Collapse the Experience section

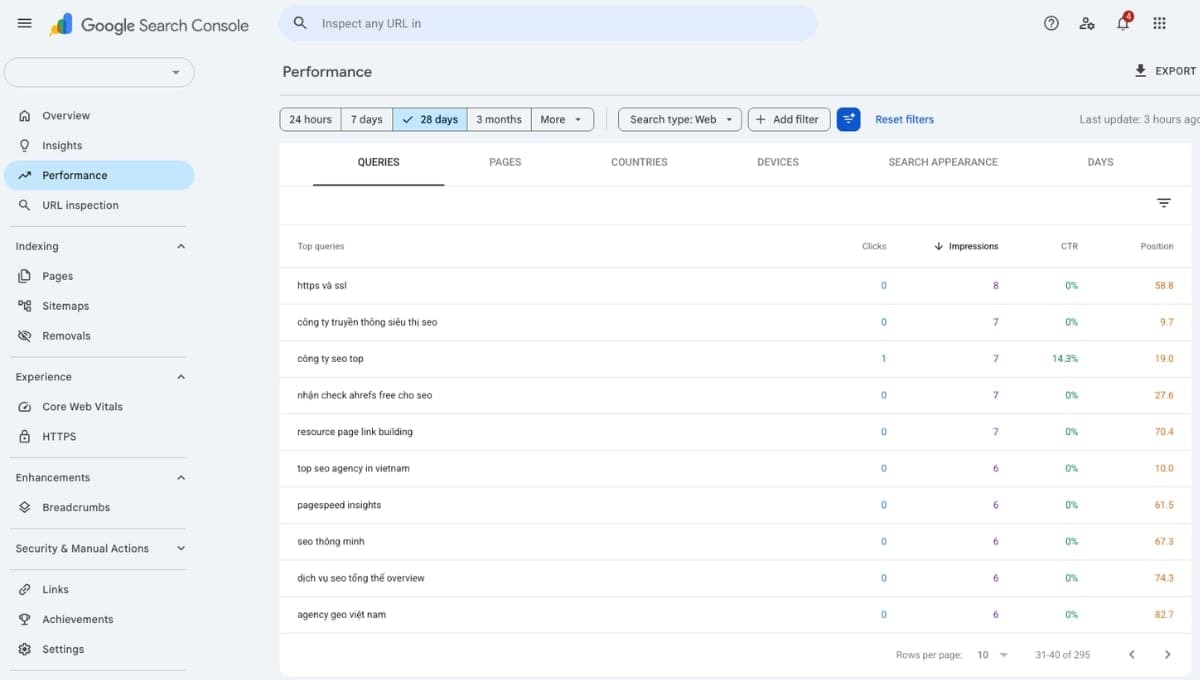pyautogui.click(x=181, y=377)
